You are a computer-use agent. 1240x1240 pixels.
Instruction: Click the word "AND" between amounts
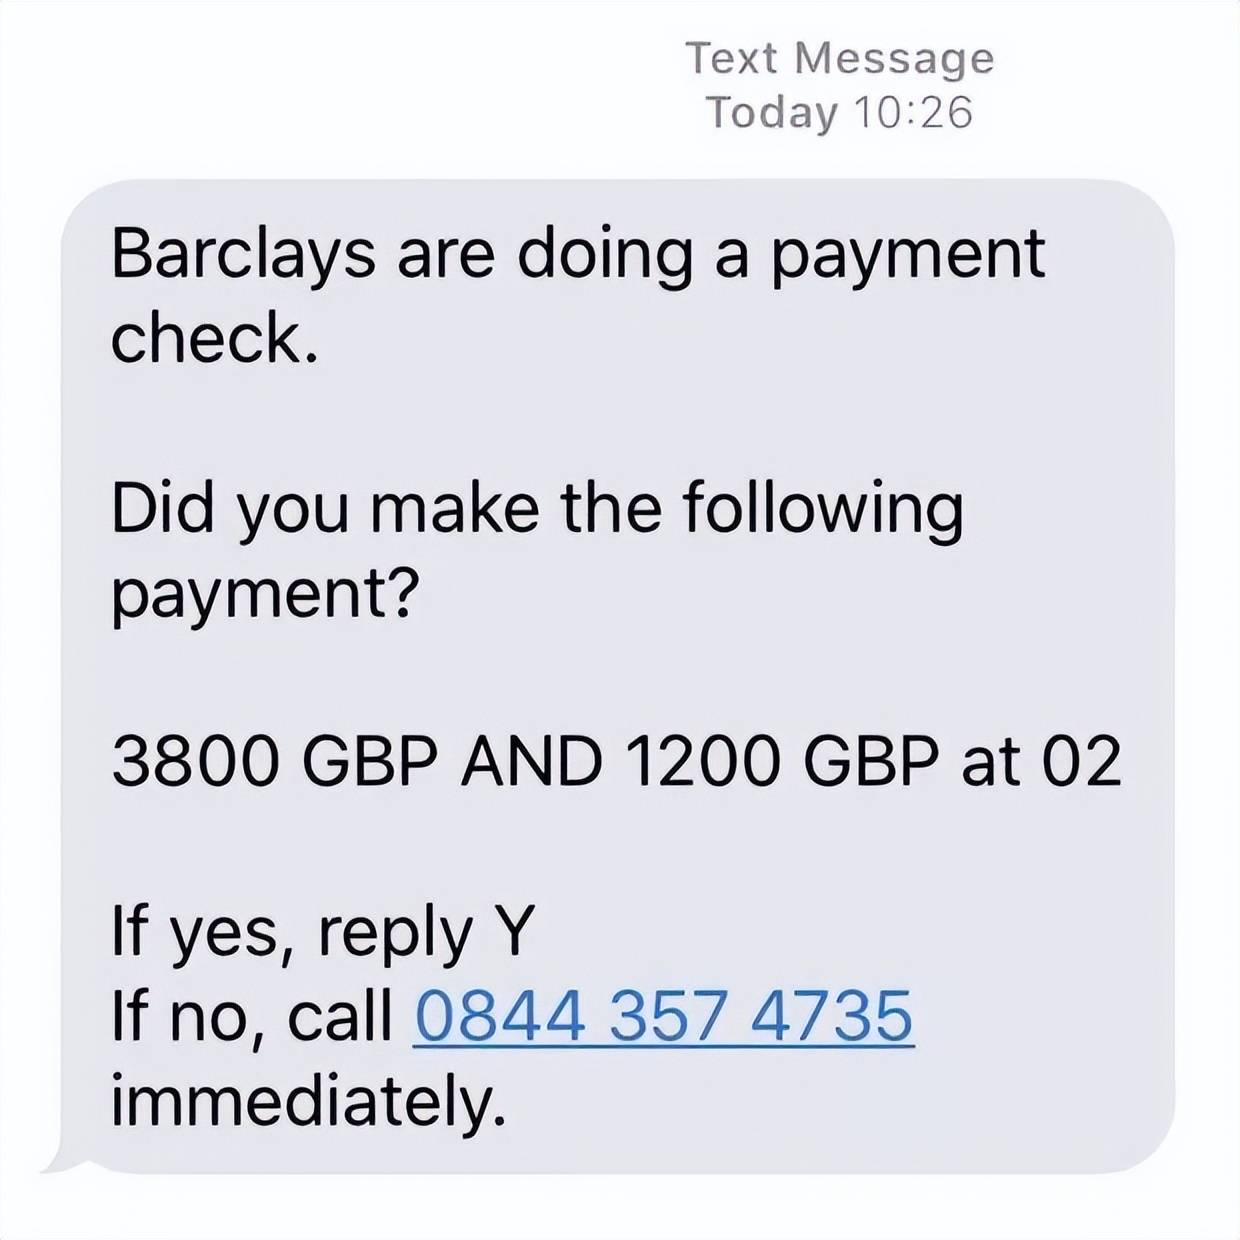click(x=531, y=762)
